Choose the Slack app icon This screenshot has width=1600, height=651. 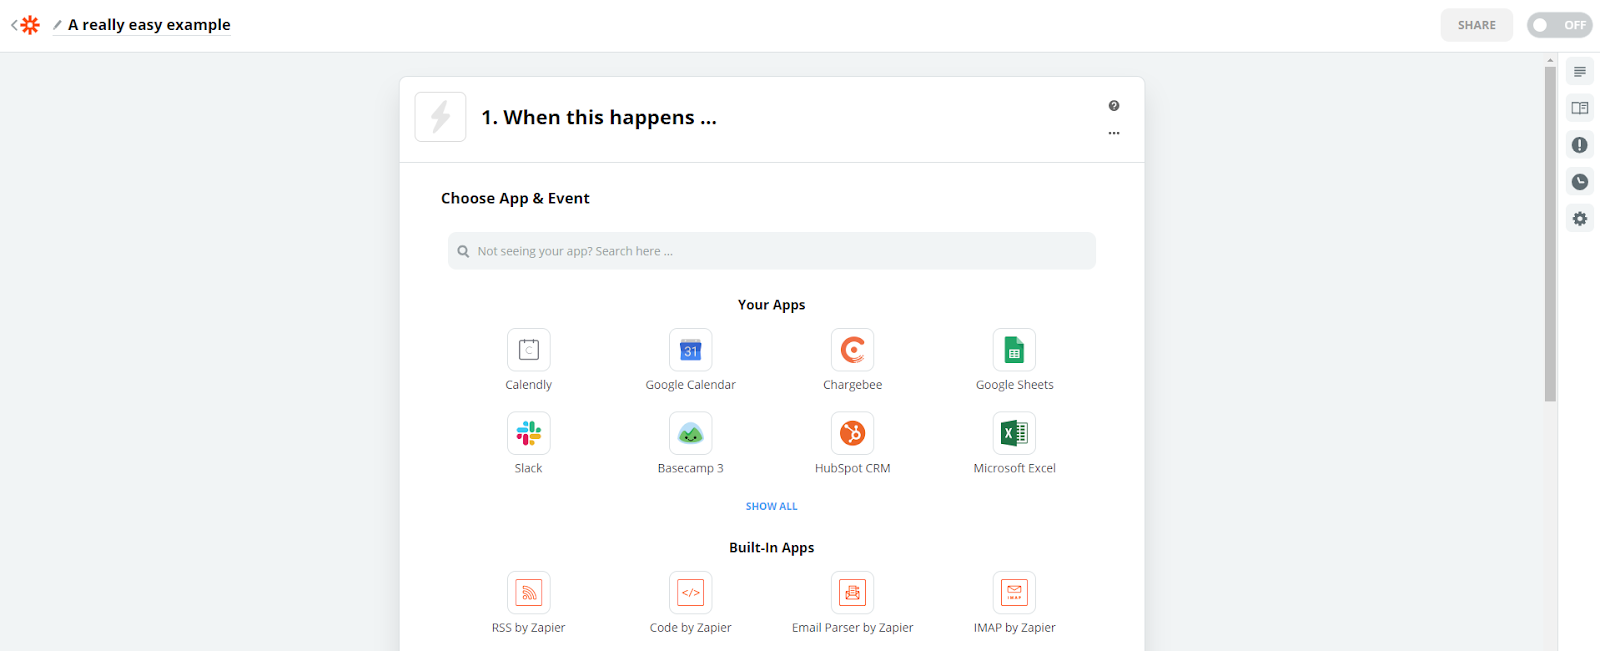(x=529, y=433)
